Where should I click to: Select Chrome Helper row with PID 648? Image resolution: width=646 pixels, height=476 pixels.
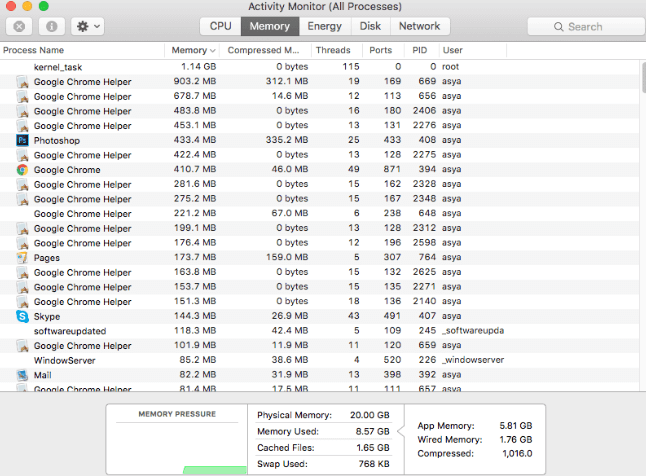[x=319, y=213]
